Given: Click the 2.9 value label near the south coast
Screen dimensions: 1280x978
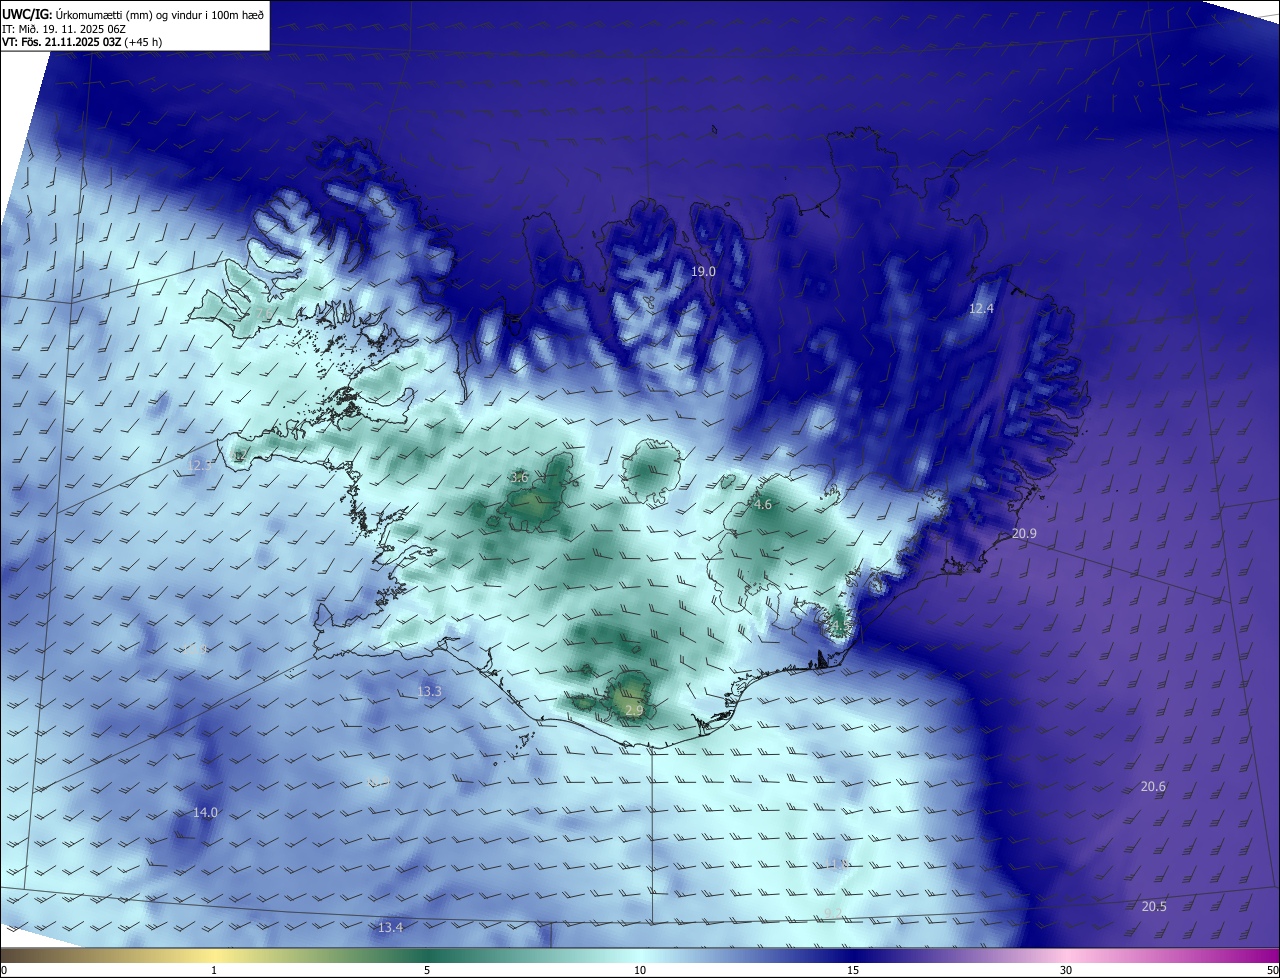Looking at the screenshot, I should click(634, 711).
